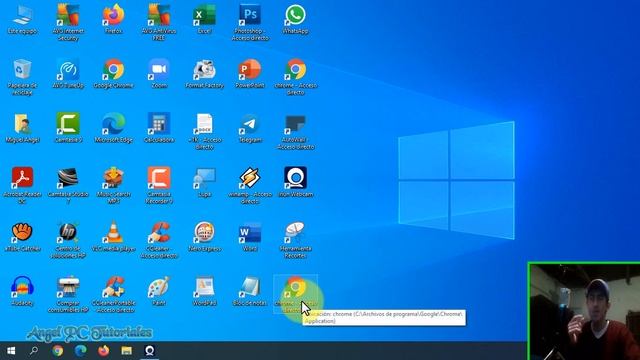Launch the Camtasia 9 shortcut
640x360 pixels.
click(68, 128)
